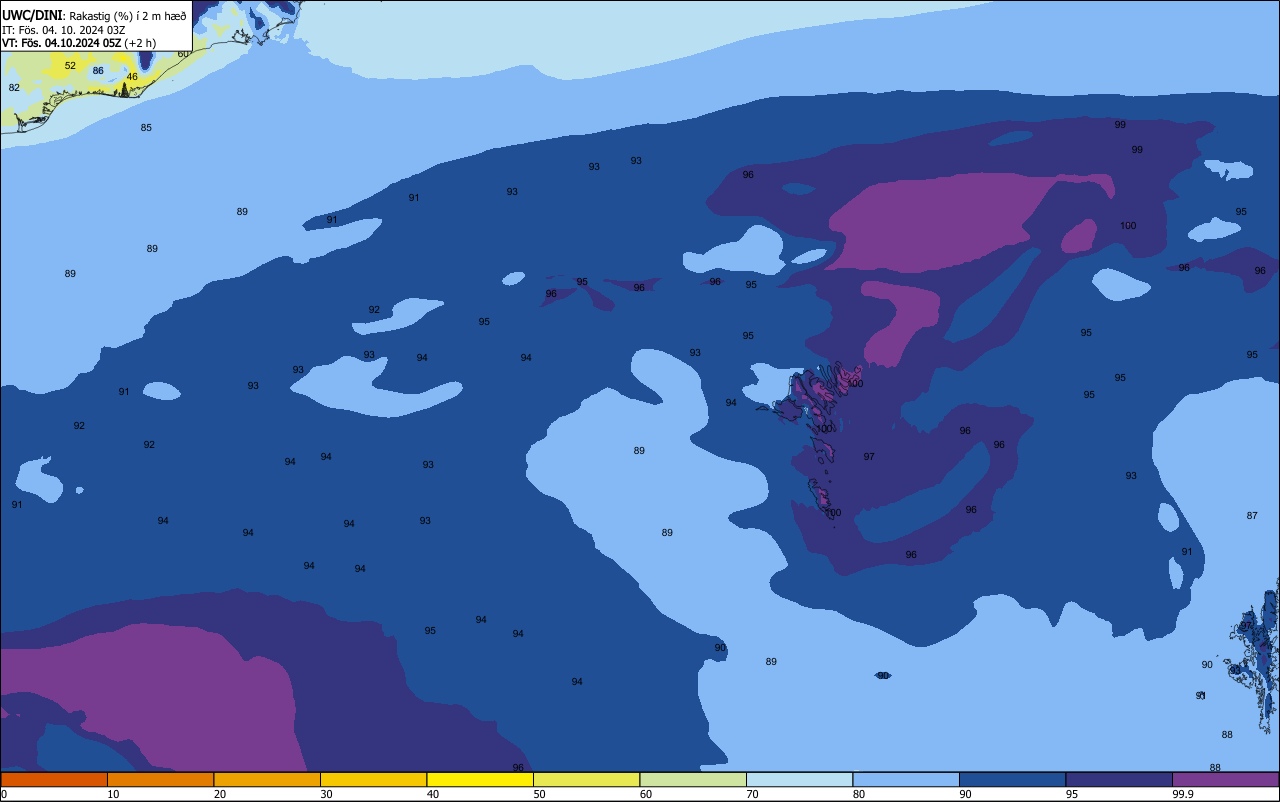Click the 0–10 dark orange legend swatch
The height and width of the screenshot is (802, 1280).
pos(54,779)
